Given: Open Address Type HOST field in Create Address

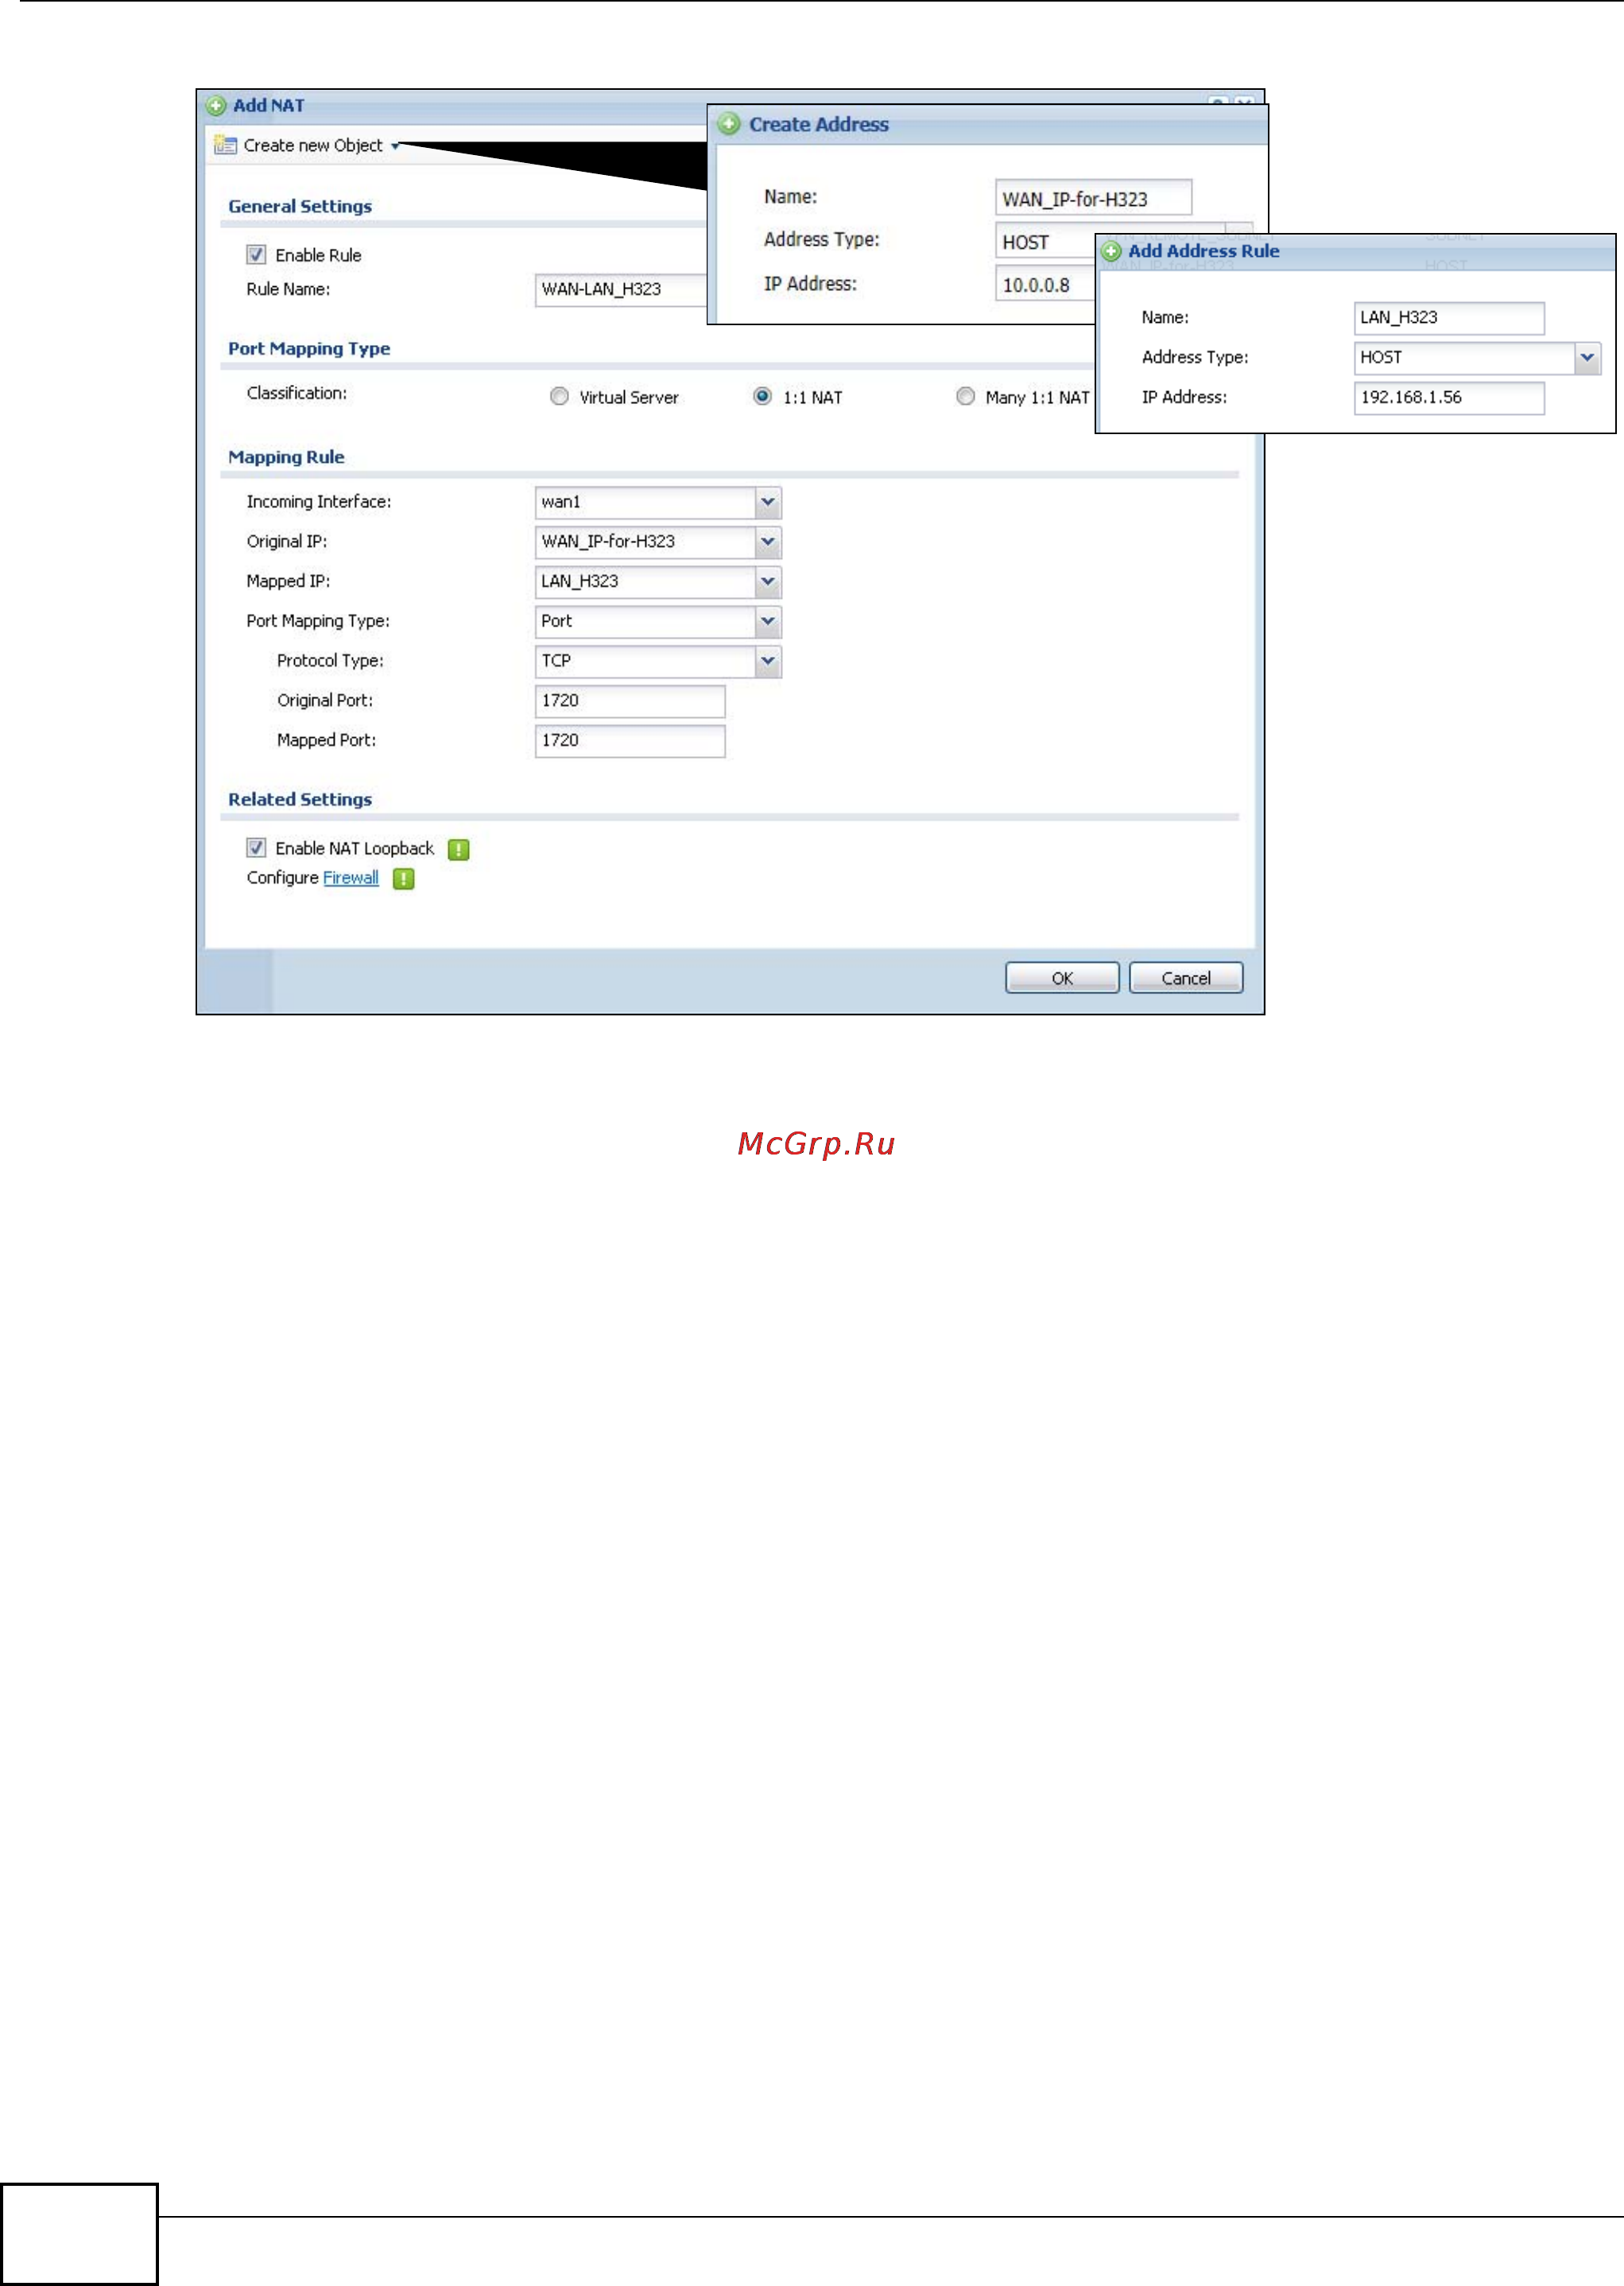Looking at the screenshot, I should pos(1046,242).
